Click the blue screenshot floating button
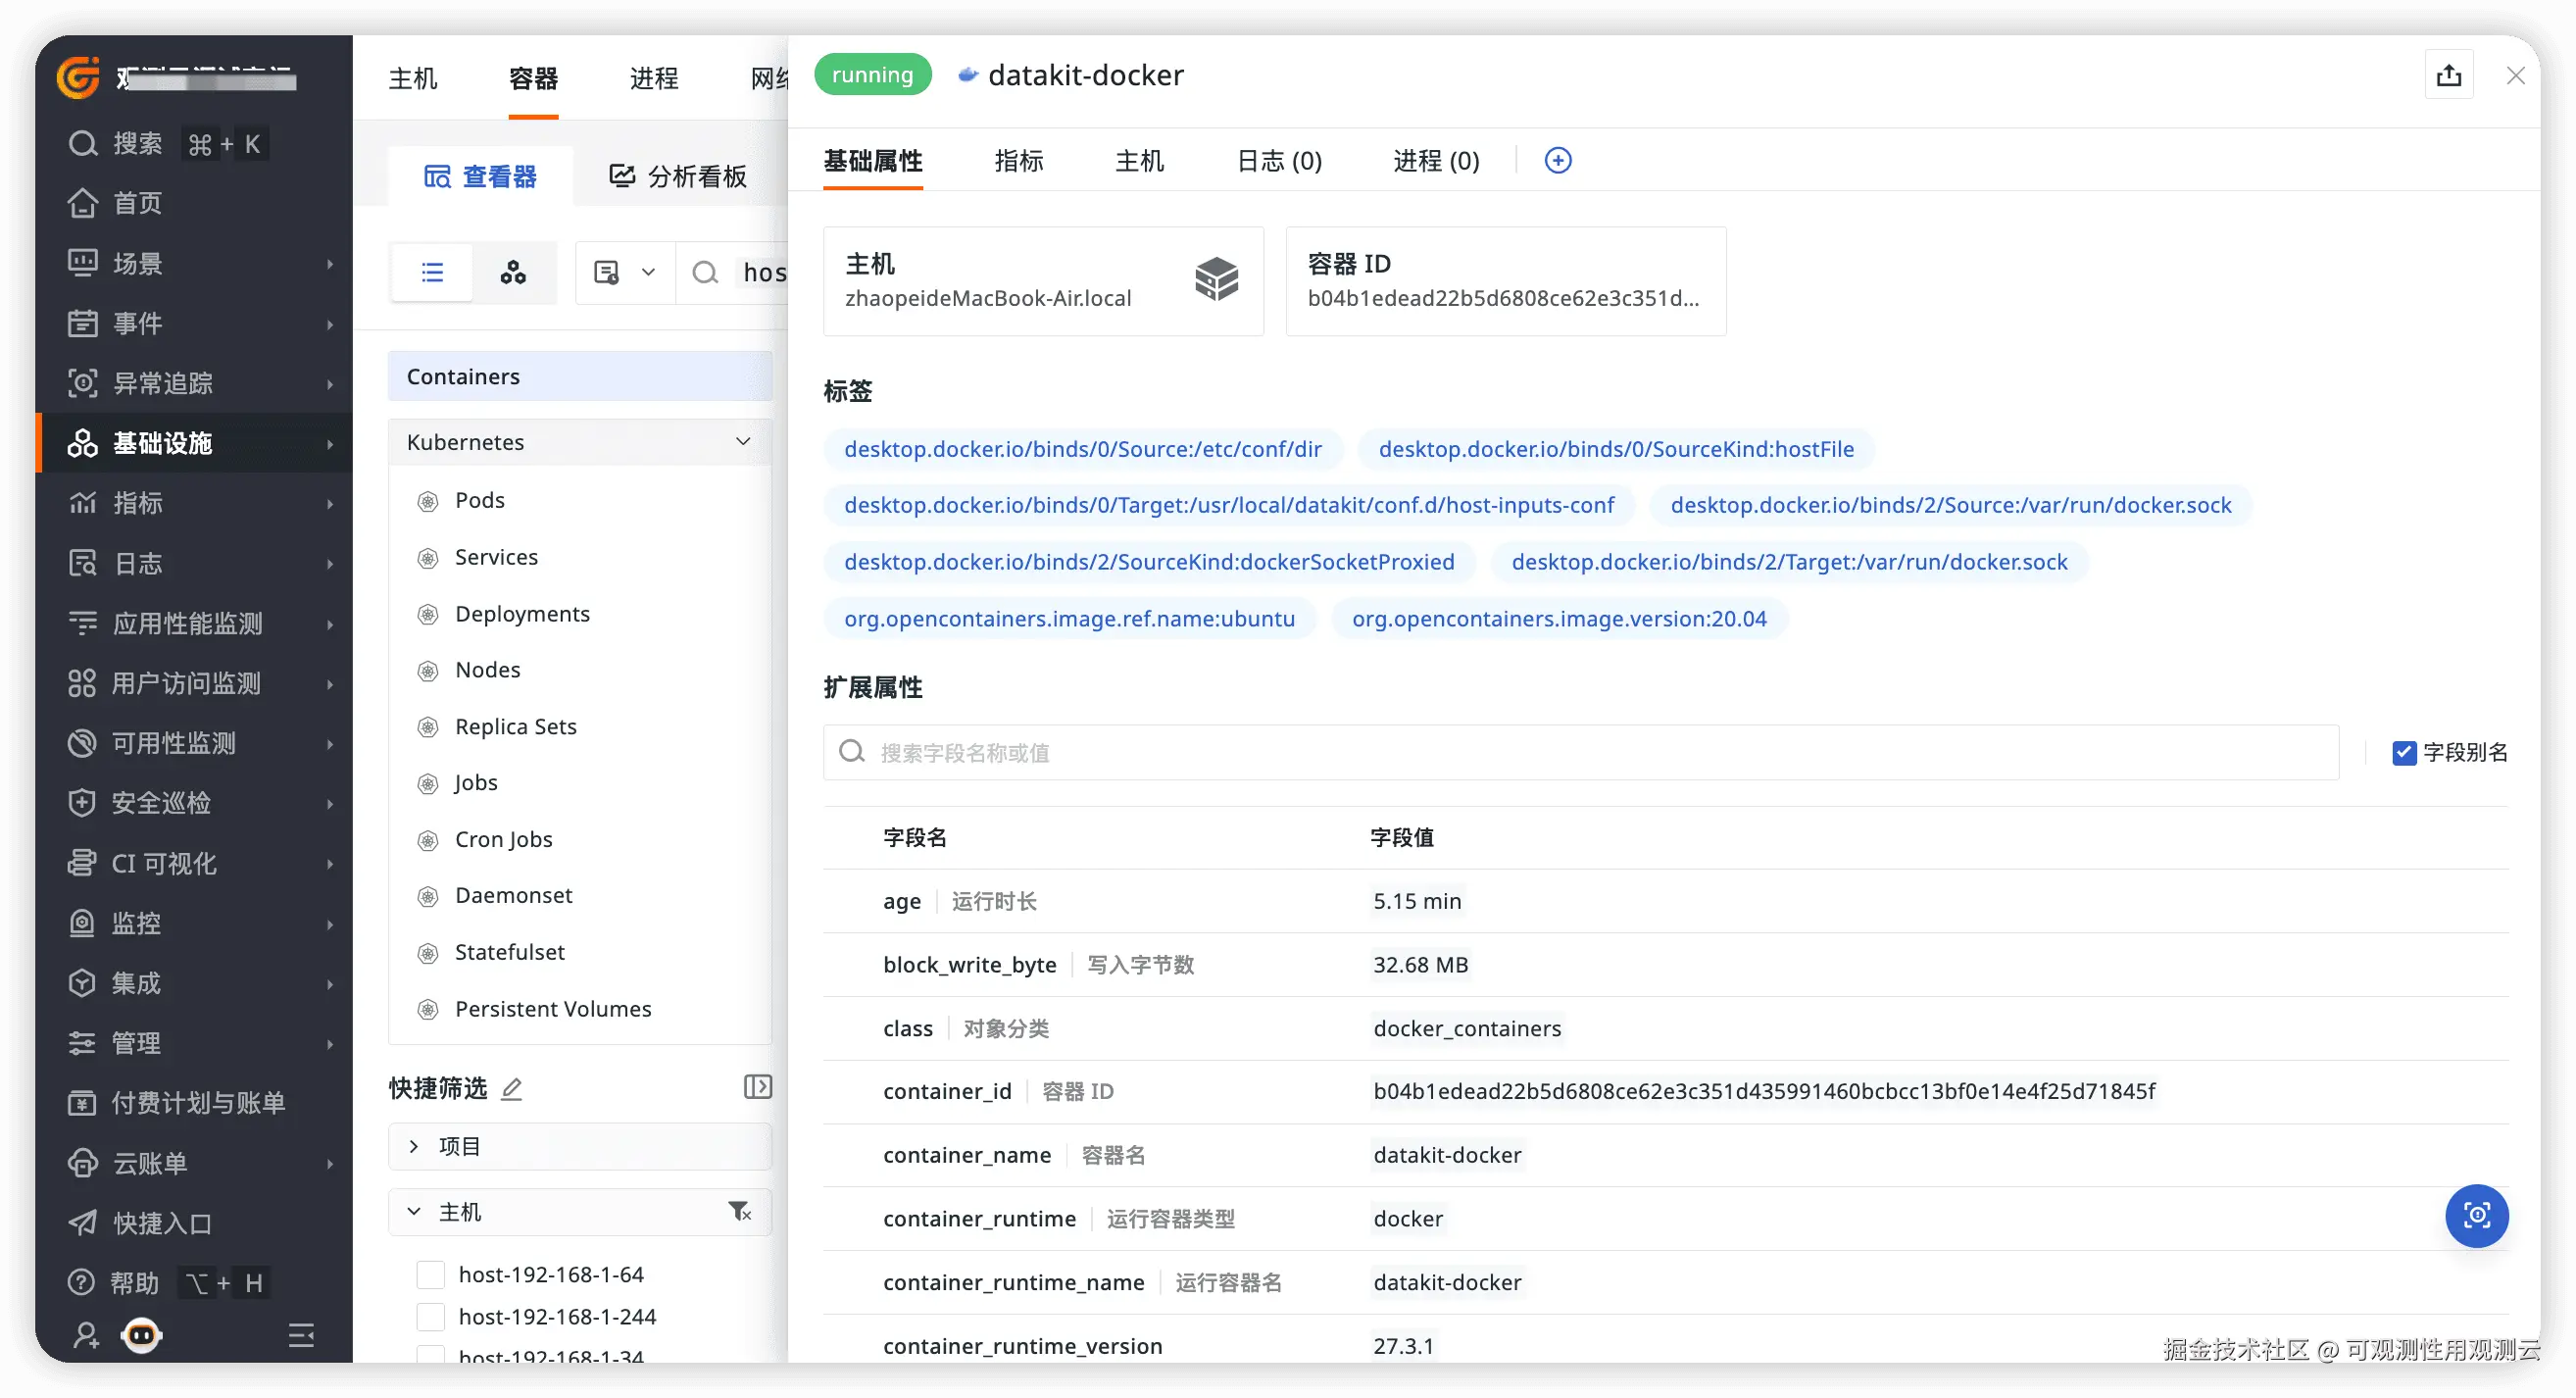The width and height of the screenshot is (2576, 1398). point(2476,1215)
